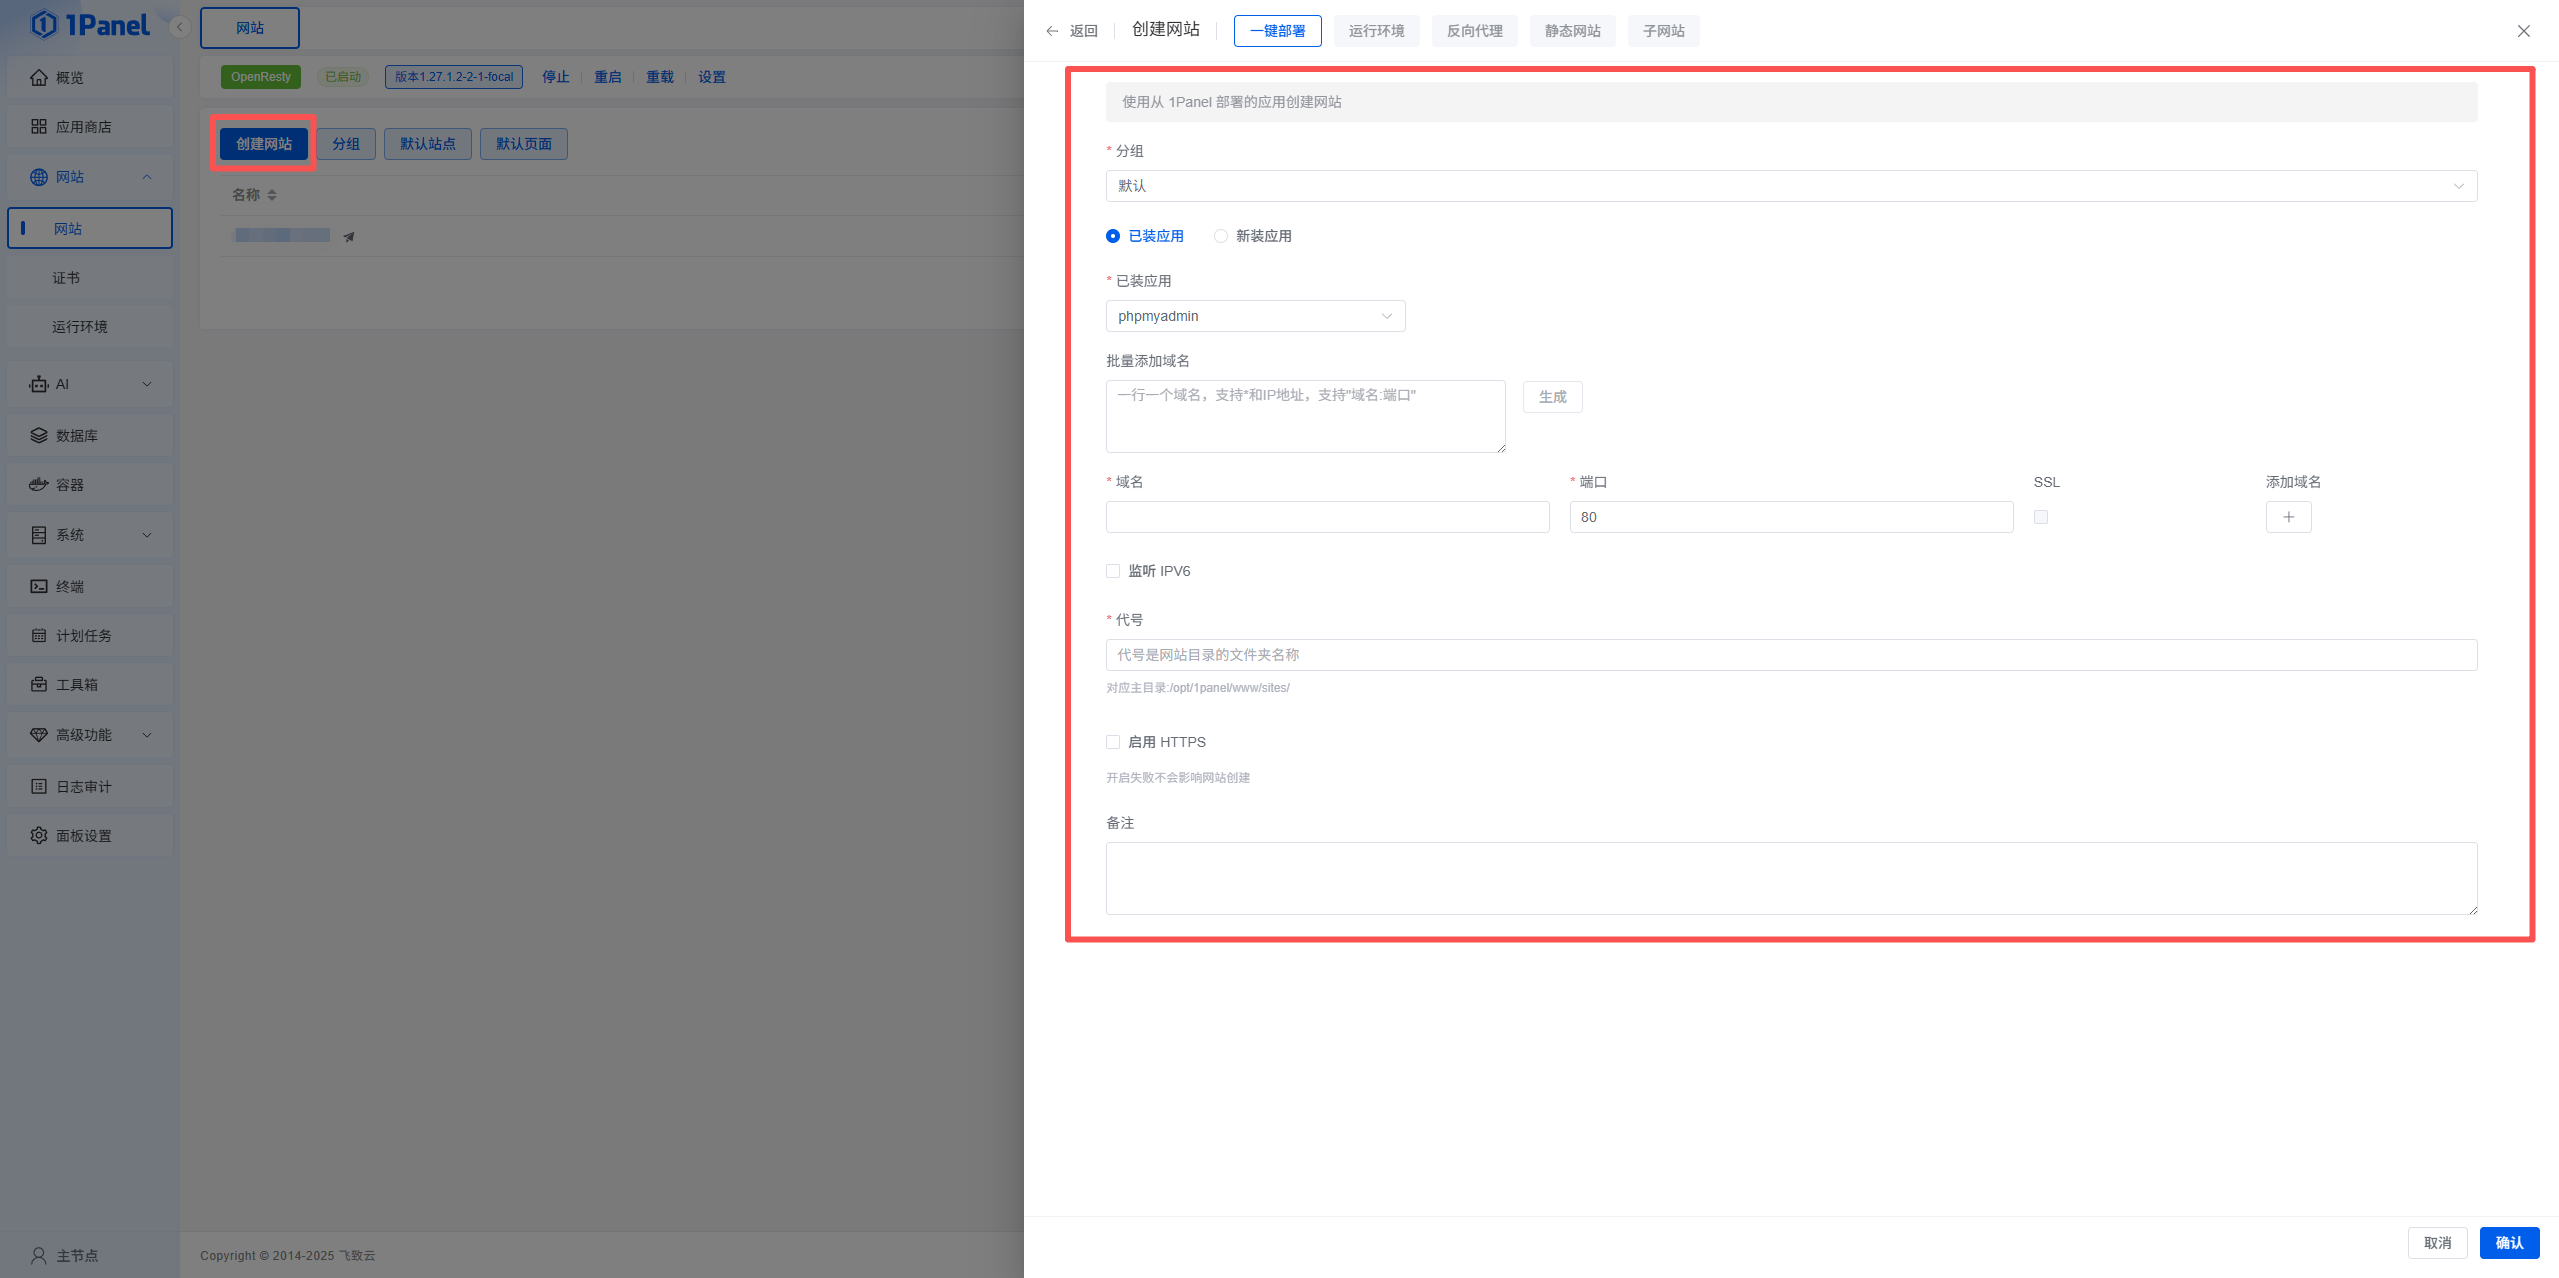Viewport: 2559px width, 1278px height.
Task: Switch to the 反向代理 tab
Action: [1473, 31]
